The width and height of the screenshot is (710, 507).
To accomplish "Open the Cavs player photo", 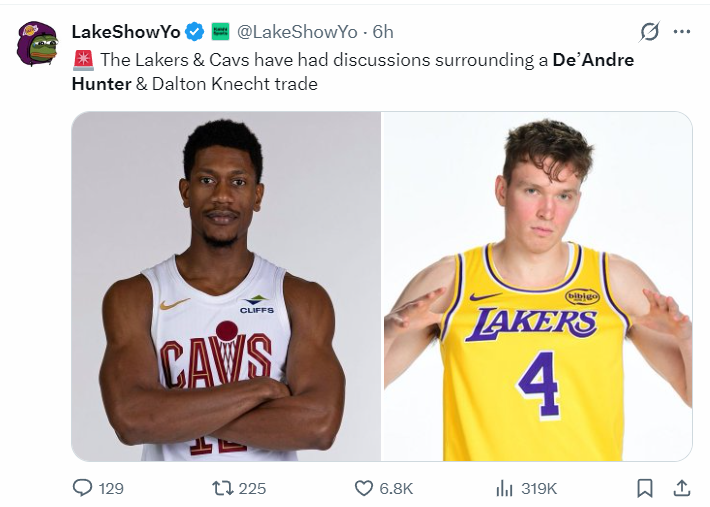I will click(x=226, y=286).
